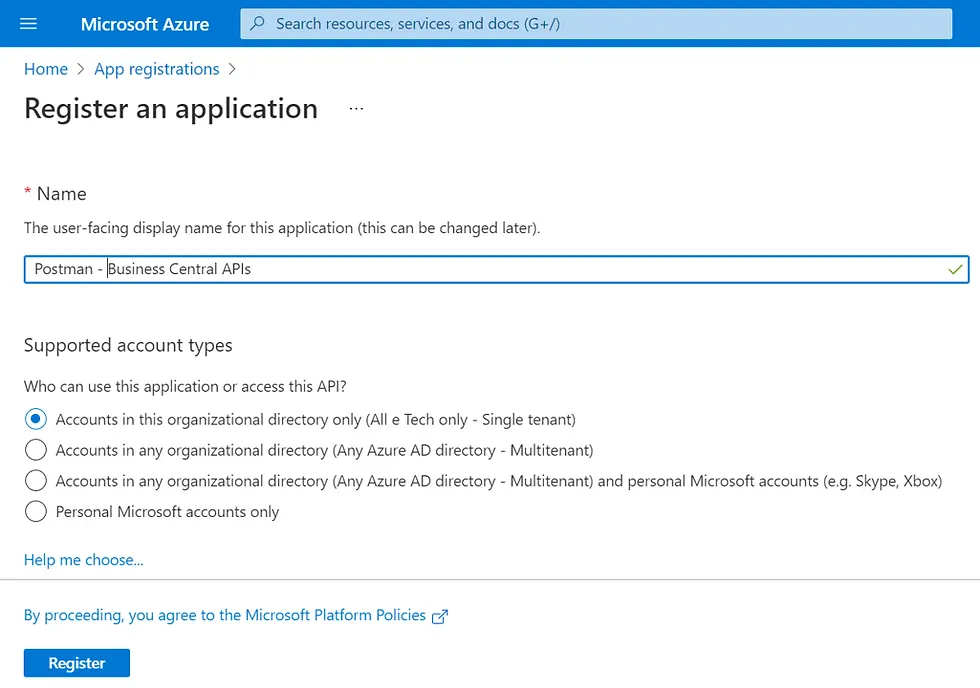This screenshot has height=688, width=980.
Task: Click the 'Register an application' page title
Action: (x=171, y=109)
